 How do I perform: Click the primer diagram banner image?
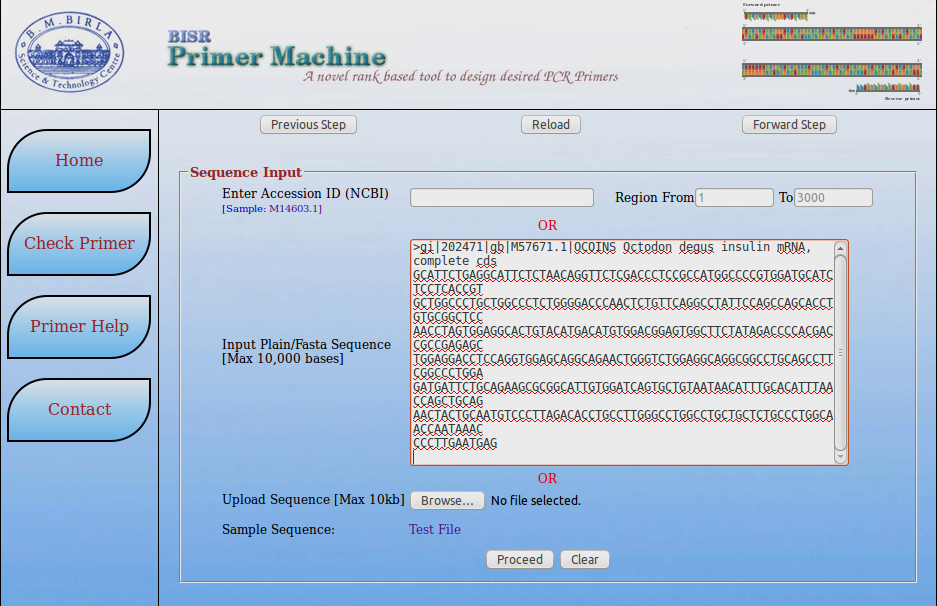(831, 52)
